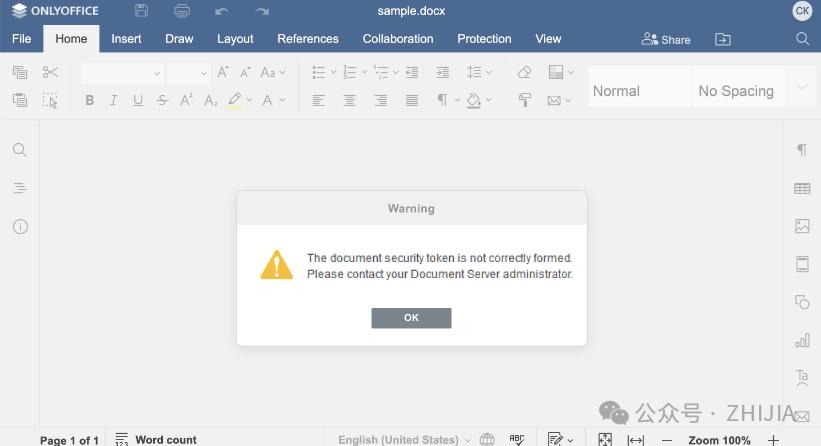The image size is (821, 446).
Task: Toggle subscript formatting
Action: point(210,100)
